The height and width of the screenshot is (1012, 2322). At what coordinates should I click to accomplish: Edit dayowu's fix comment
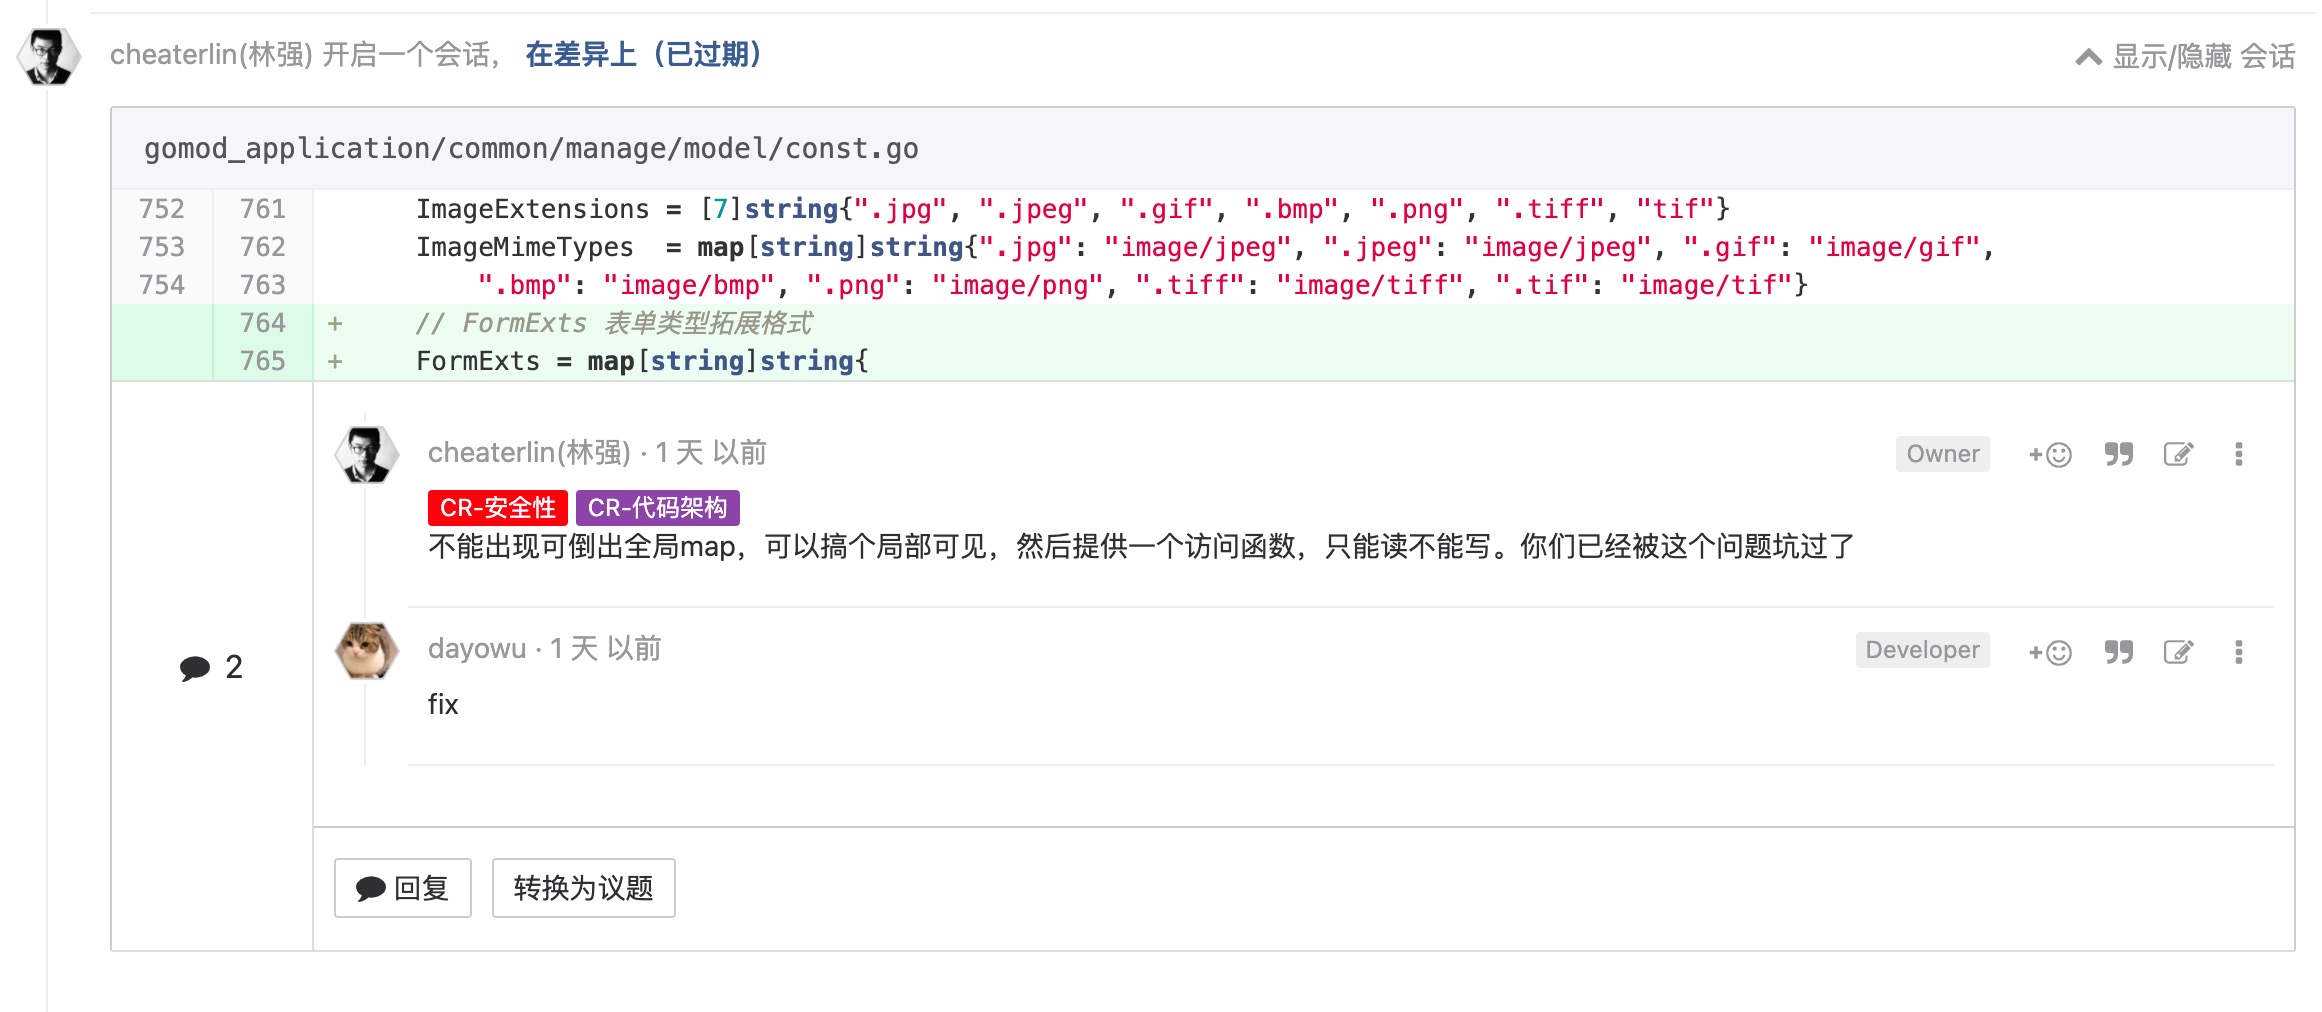click(2178, 653)
